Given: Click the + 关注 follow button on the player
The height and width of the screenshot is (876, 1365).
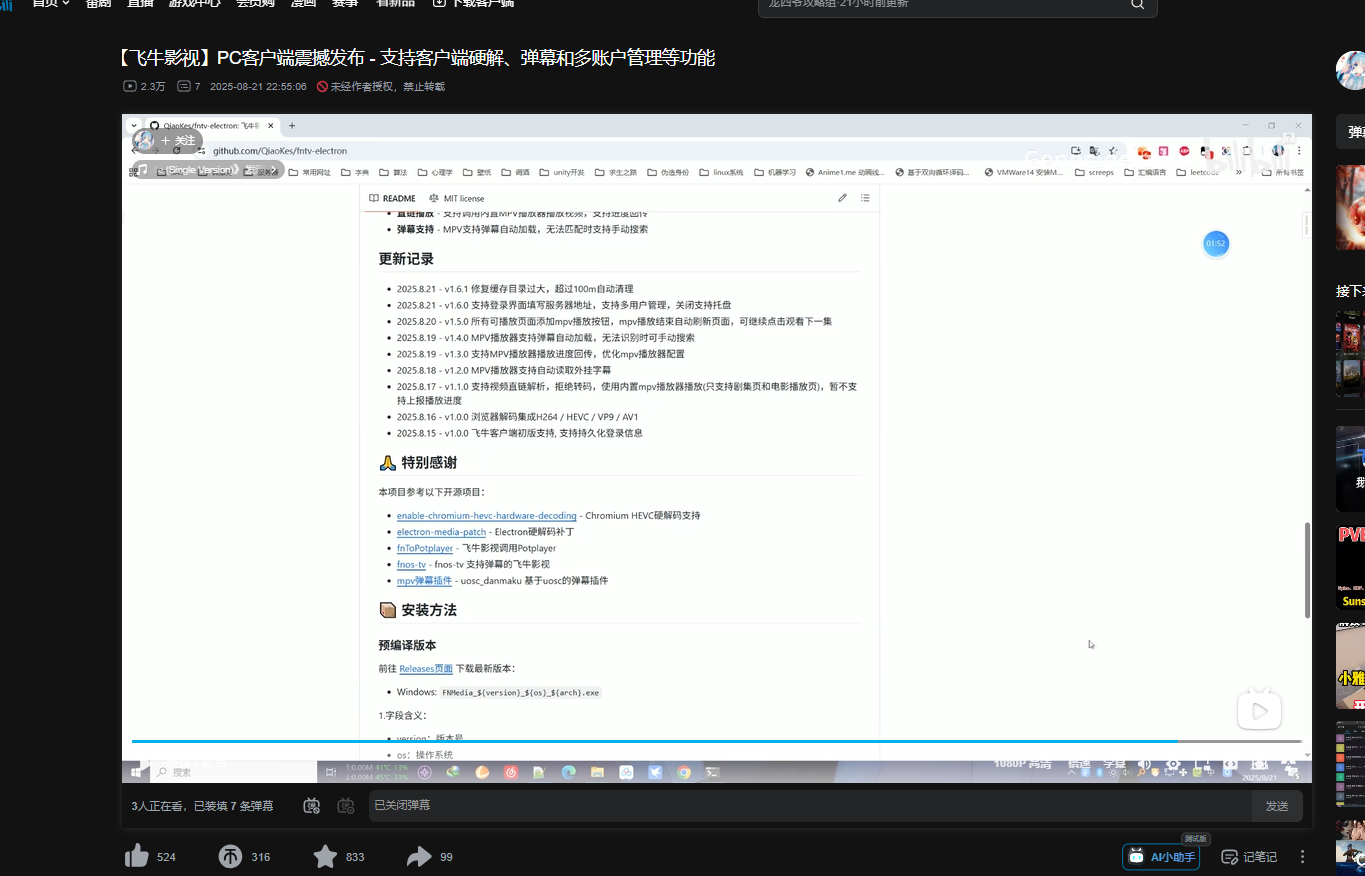Looking at the screenshot, I should pyautogui.click(x=179, y=141).
